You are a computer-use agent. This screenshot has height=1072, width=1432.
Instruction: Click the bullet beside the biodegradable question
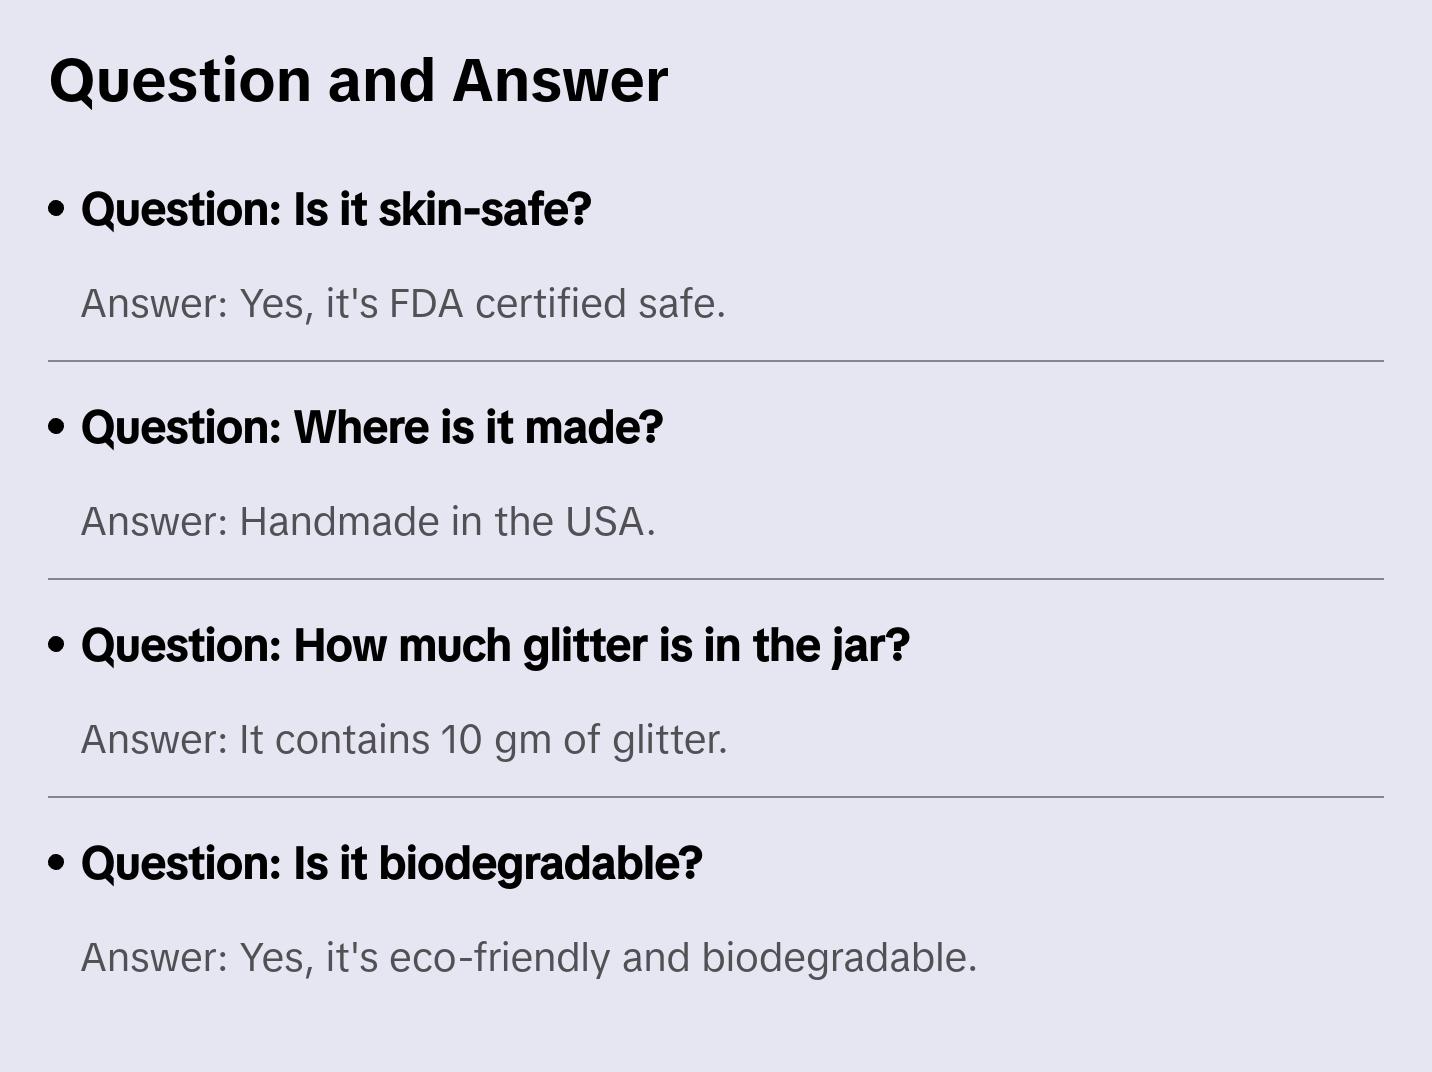click(x=57, y=863)
